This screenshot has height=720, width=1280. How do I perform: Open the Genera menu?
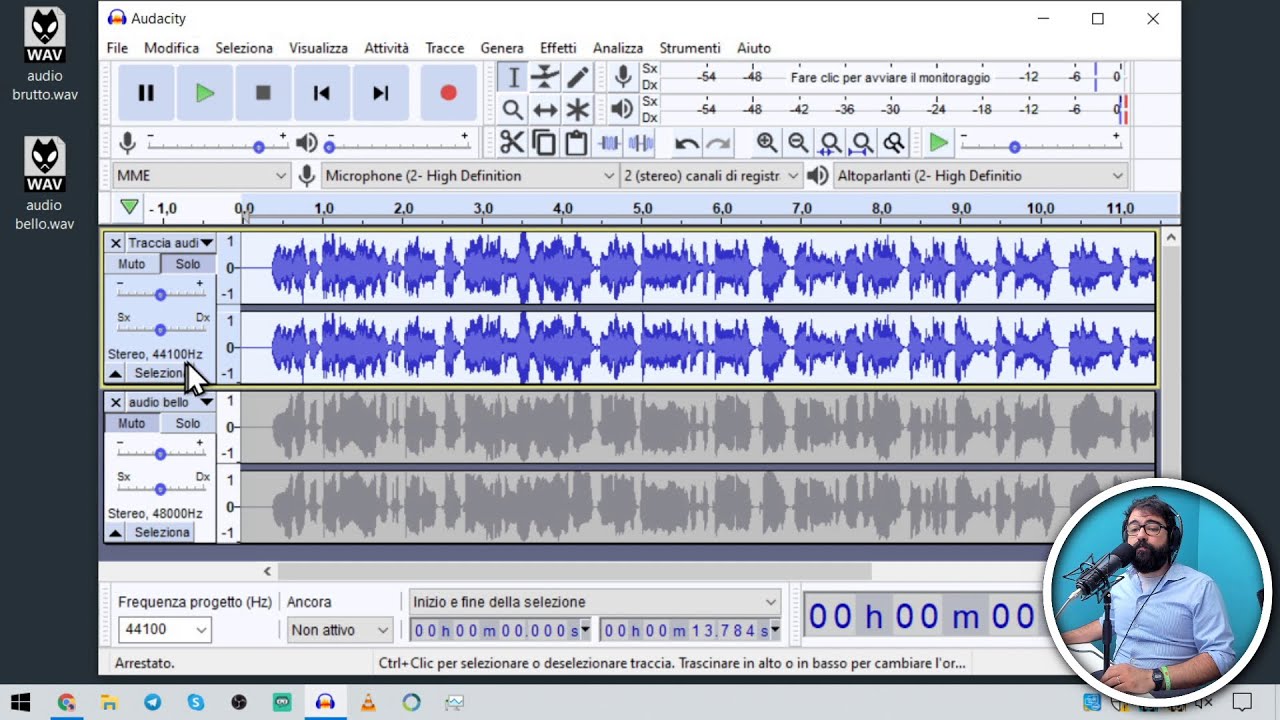coord(502,48)
